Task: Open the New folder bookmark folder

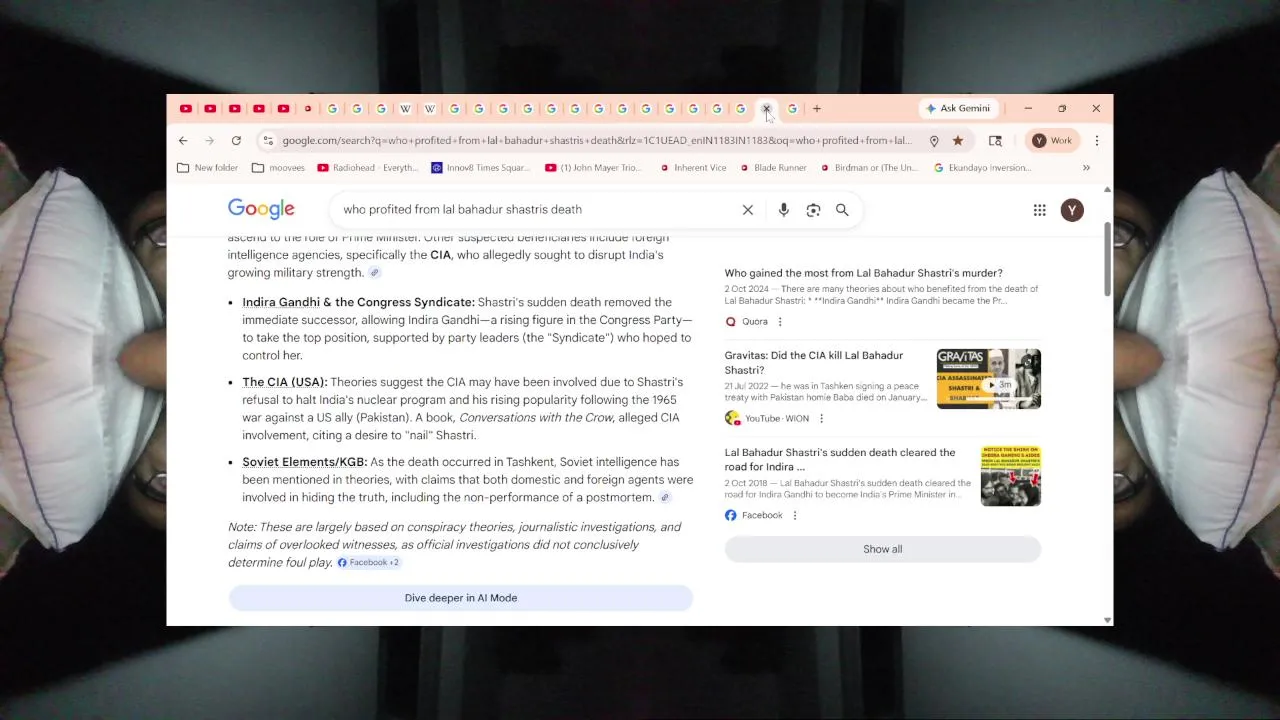Action: (x=208, y=168)
